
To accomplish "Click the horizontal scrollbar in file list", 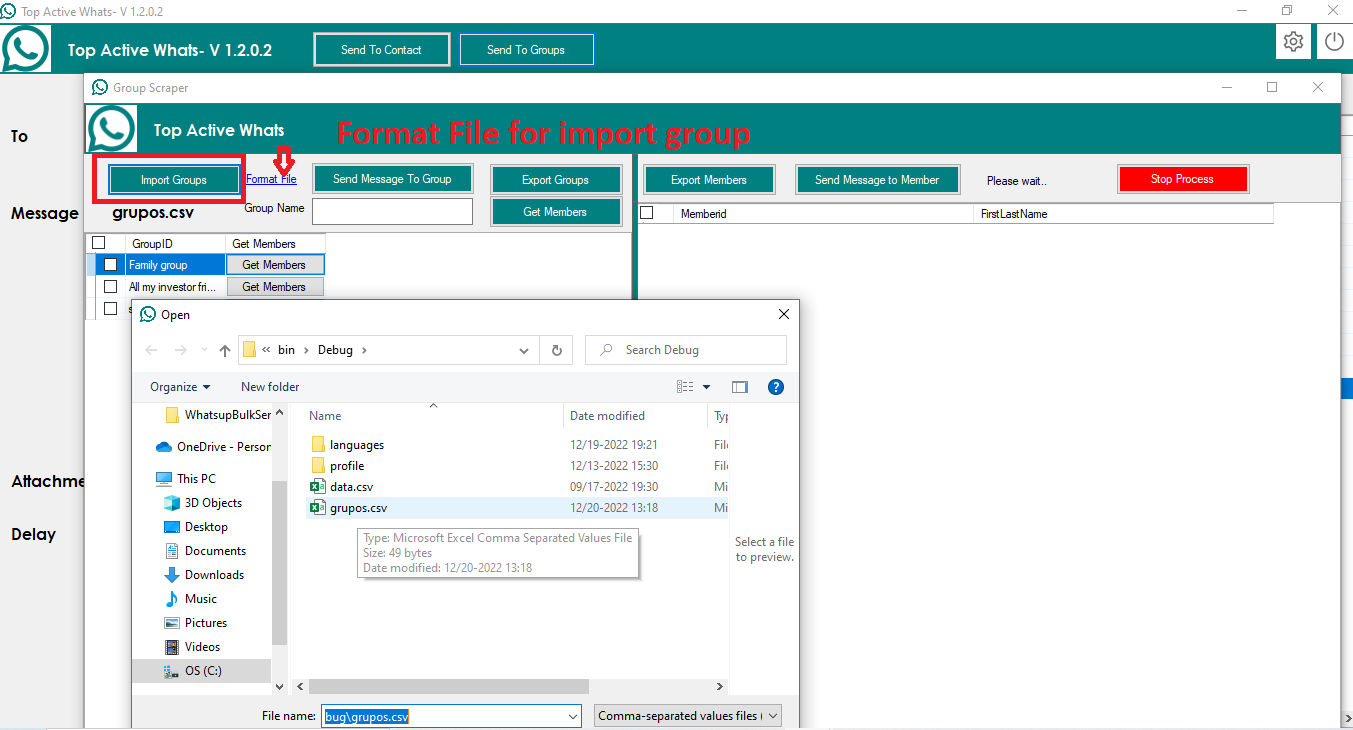I will click(x=448, y=687).
